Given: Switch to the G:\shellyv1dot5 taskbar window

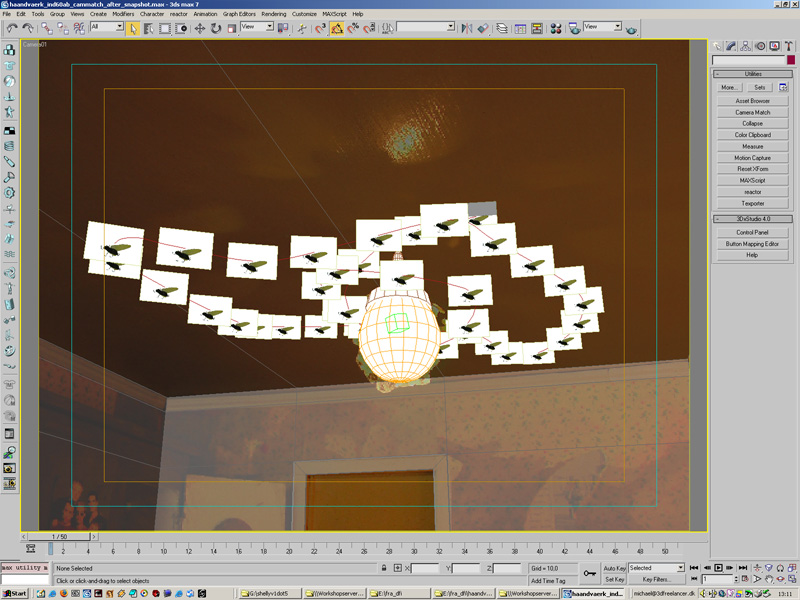Looking at the screenshot, I should (x=268, y=593).
